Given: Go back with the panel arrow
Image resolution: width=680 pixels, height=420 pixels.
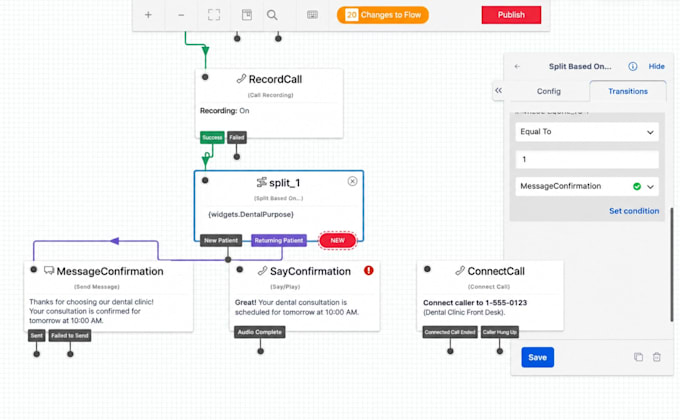Looking at the screenshot, I should (517, 66).
